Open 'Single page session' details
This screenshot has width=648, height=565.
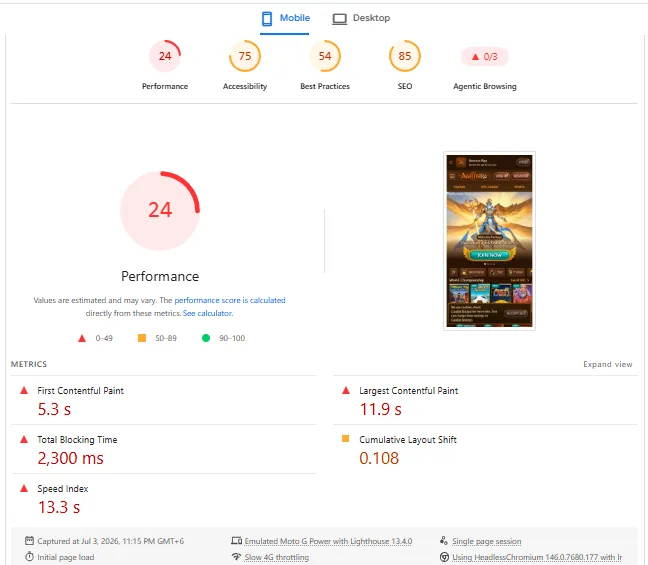coord(486,541)
